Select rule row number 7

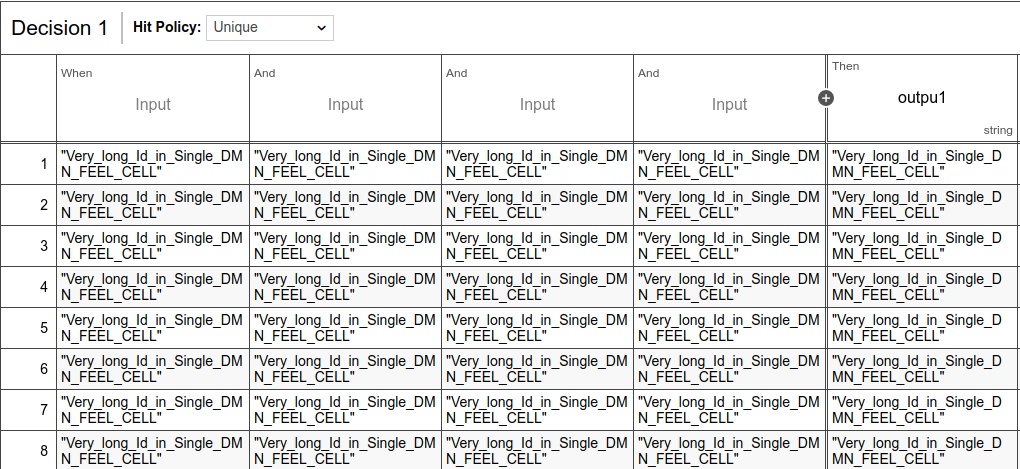29,410
